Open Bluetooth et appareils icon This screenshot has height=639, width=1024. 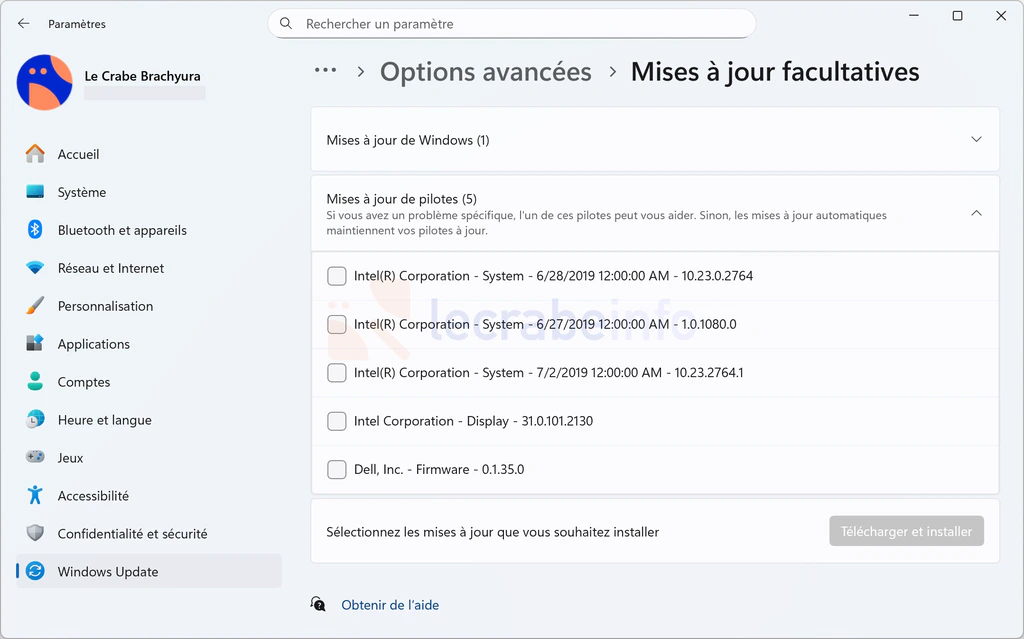[35, 230]
